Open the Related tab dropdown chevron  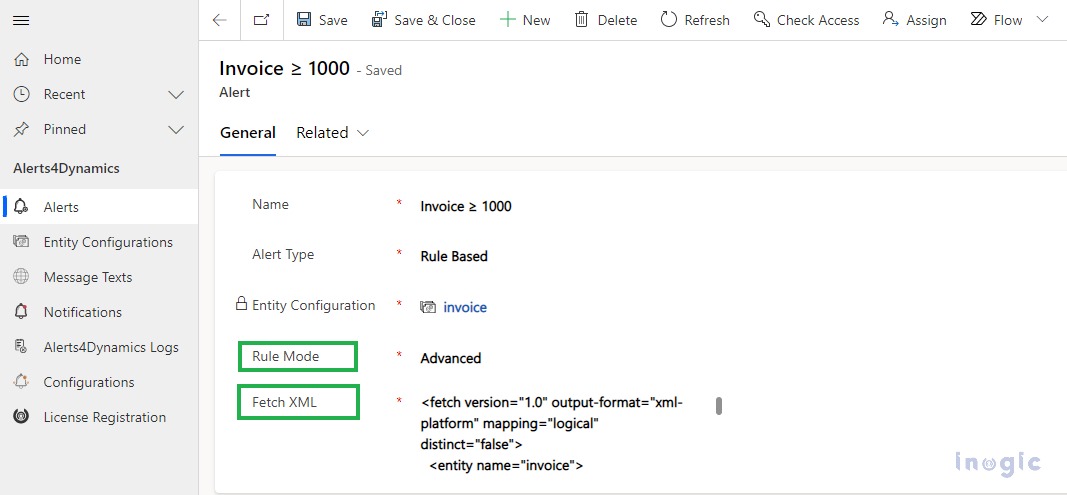point(363,133)
